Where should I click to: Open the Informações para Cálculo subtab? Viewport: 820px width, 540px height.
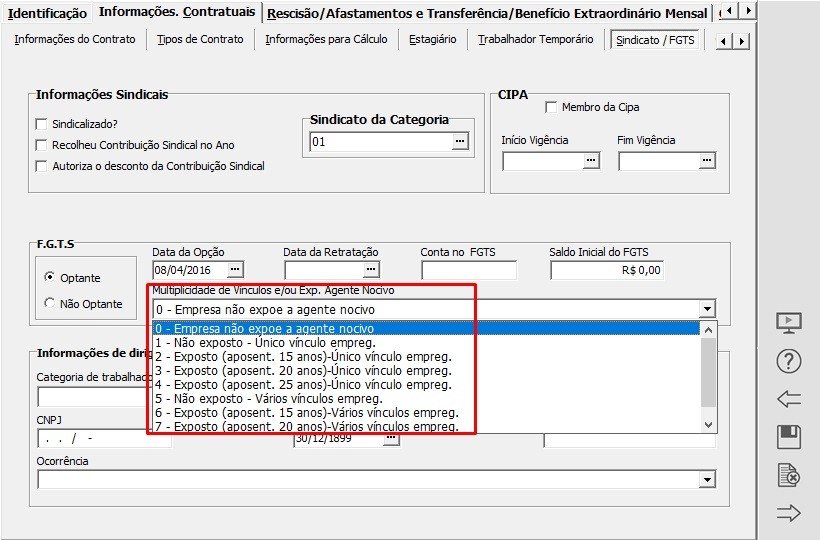tap(325, 39)
